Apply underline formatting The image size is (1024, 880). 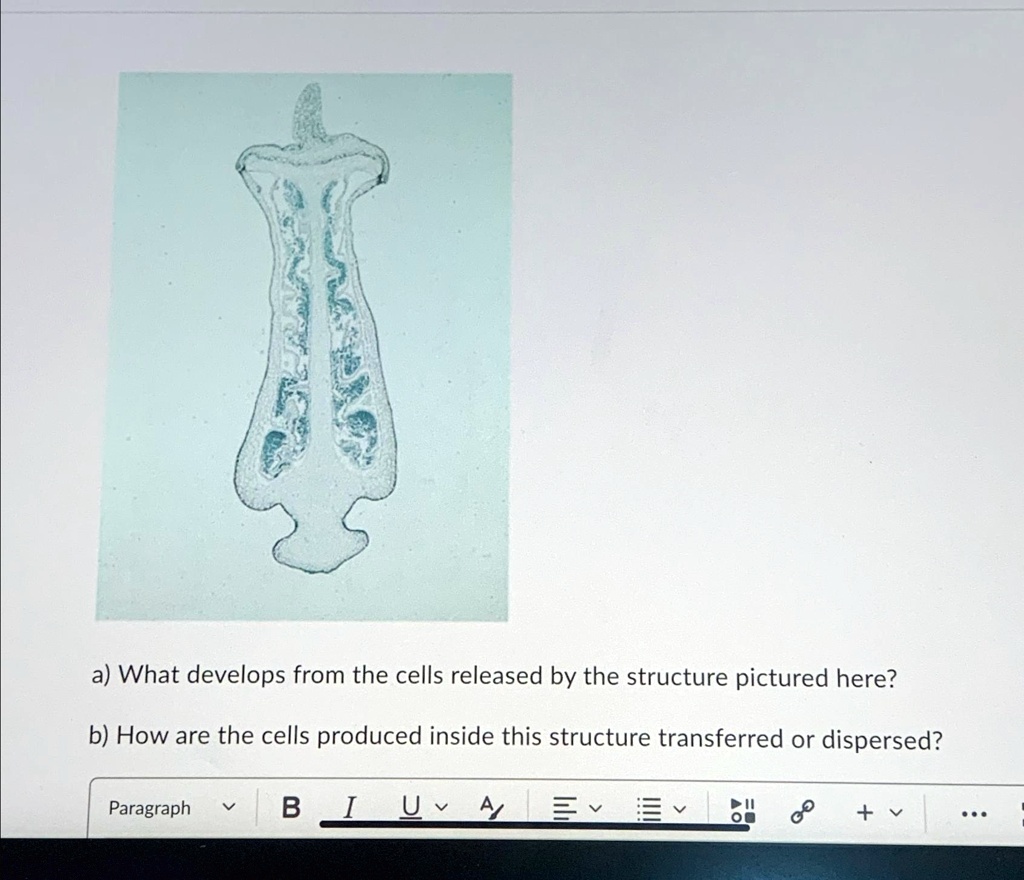click(x=410, y=808)
